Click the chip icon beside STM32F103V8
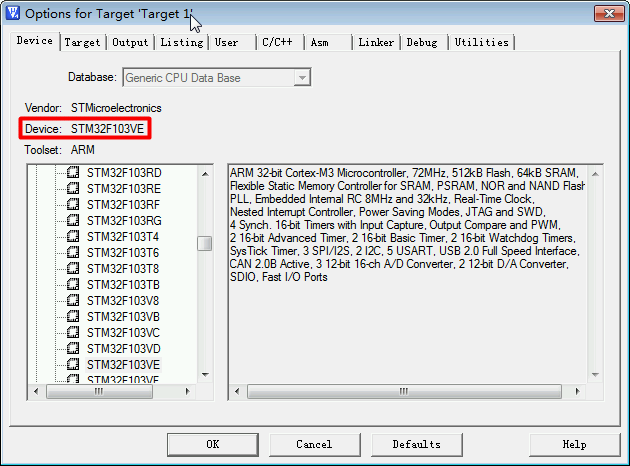The image size is (630, 466). pos(73,300)
